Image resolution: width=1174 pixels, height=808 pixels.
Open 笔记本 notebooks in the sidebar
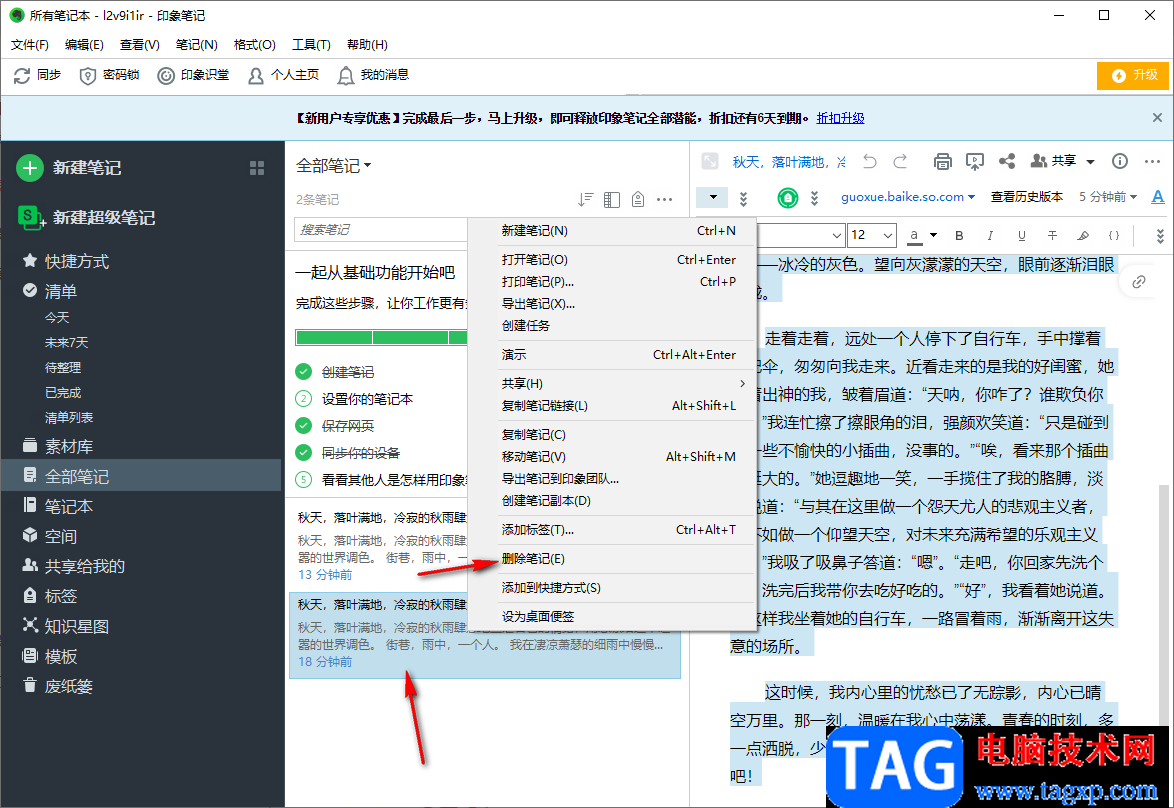[58, 506]
